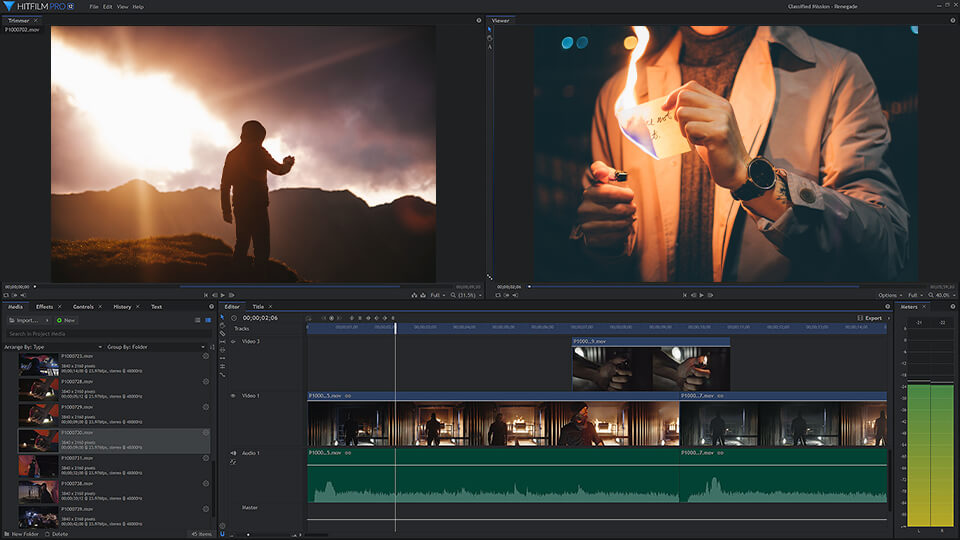
Task: Open the File menu
Action: click(x=94, y=7)
